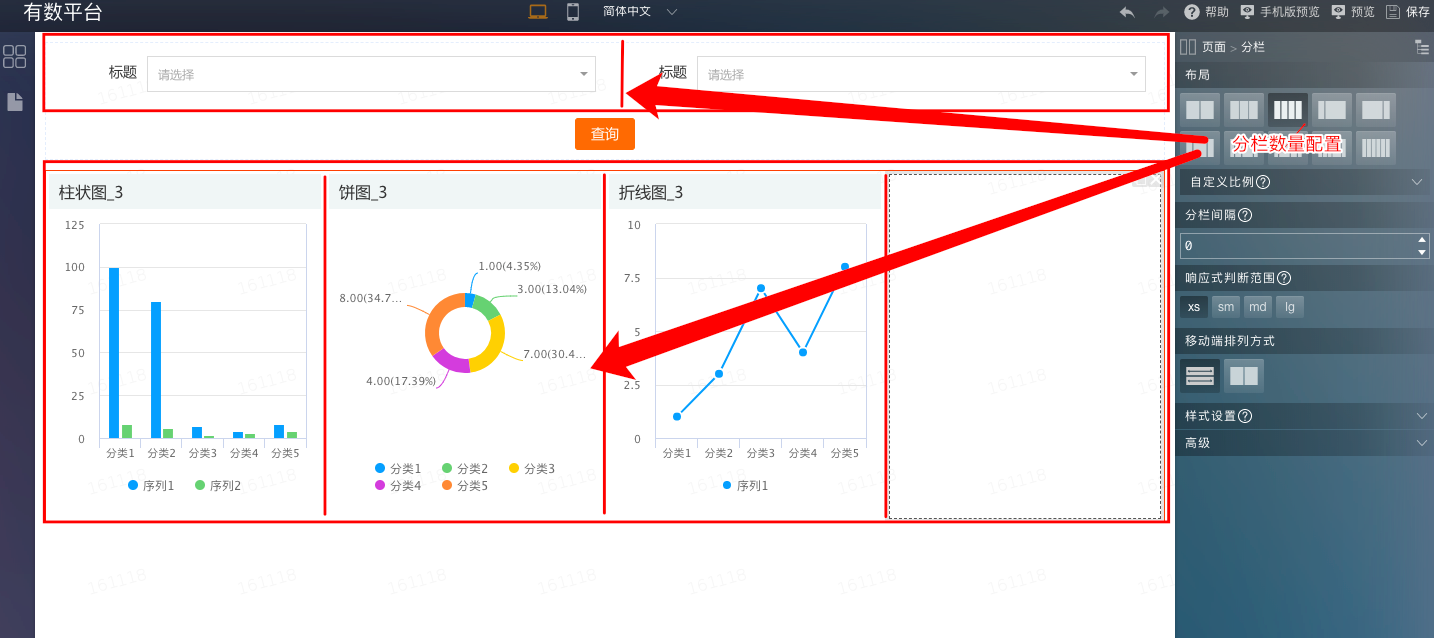
Task: Select sm responsive range
Action: [x=1226, y=307]
